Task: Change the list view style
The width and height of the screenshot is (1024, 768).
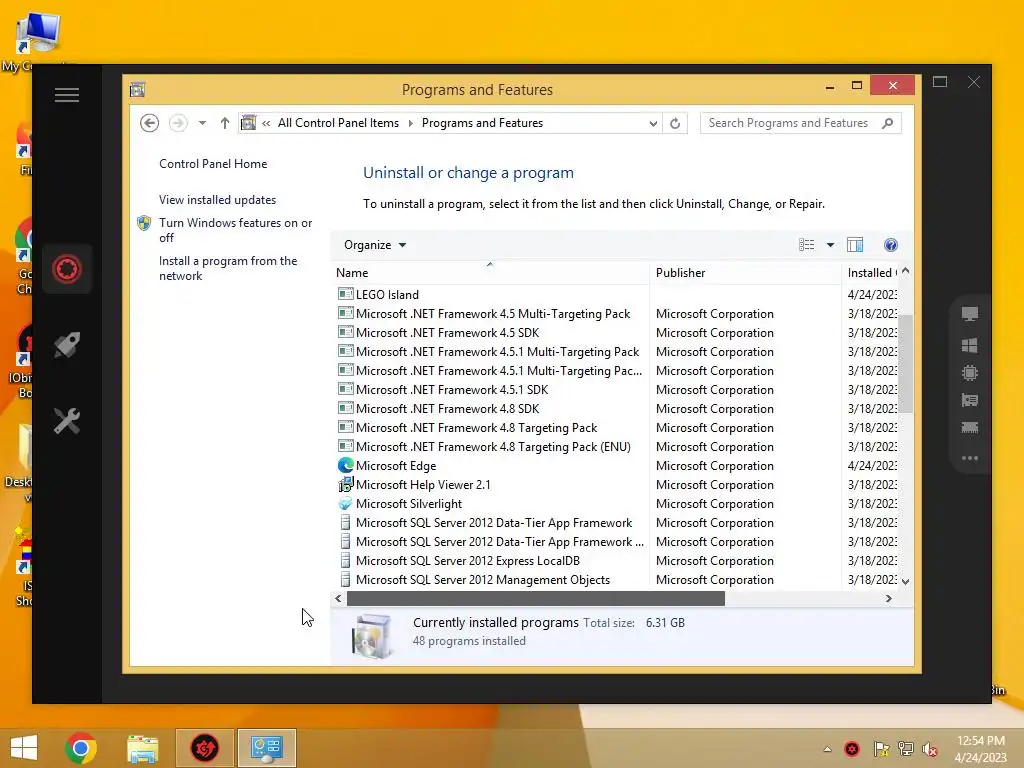Action: 807,245
